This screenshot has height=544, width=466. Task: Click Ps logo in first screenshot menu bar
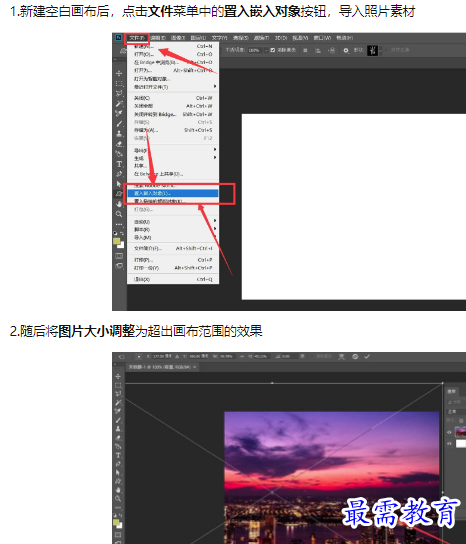coord(118,37)
